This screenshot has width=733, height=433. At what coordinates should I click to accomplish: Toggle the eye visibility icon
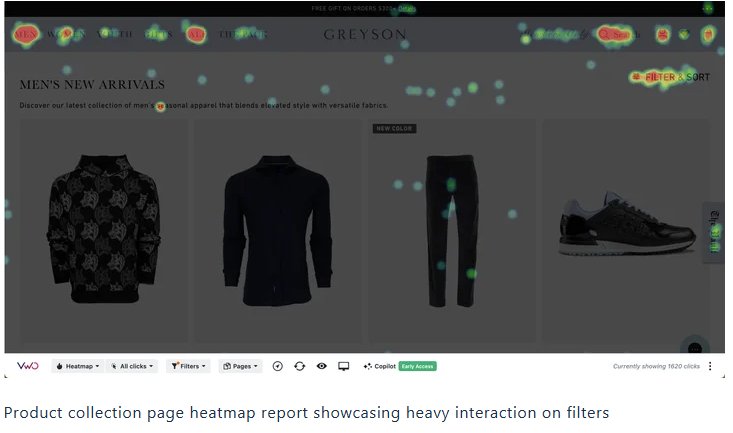pos(322,366)
